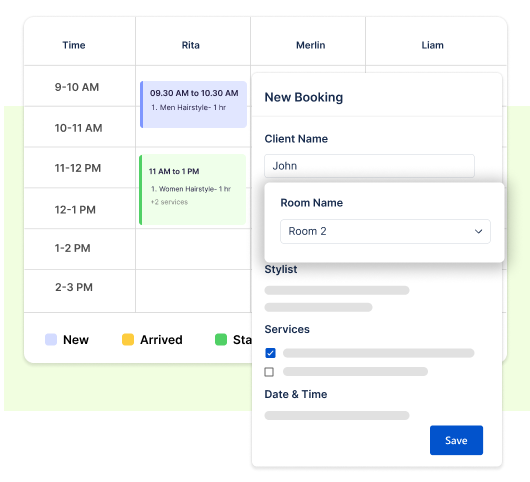Image resolution: width=530 pixels, height=482 pixels.
Task: Uncheck the checked first service checkbox
Action: point(270,353)
